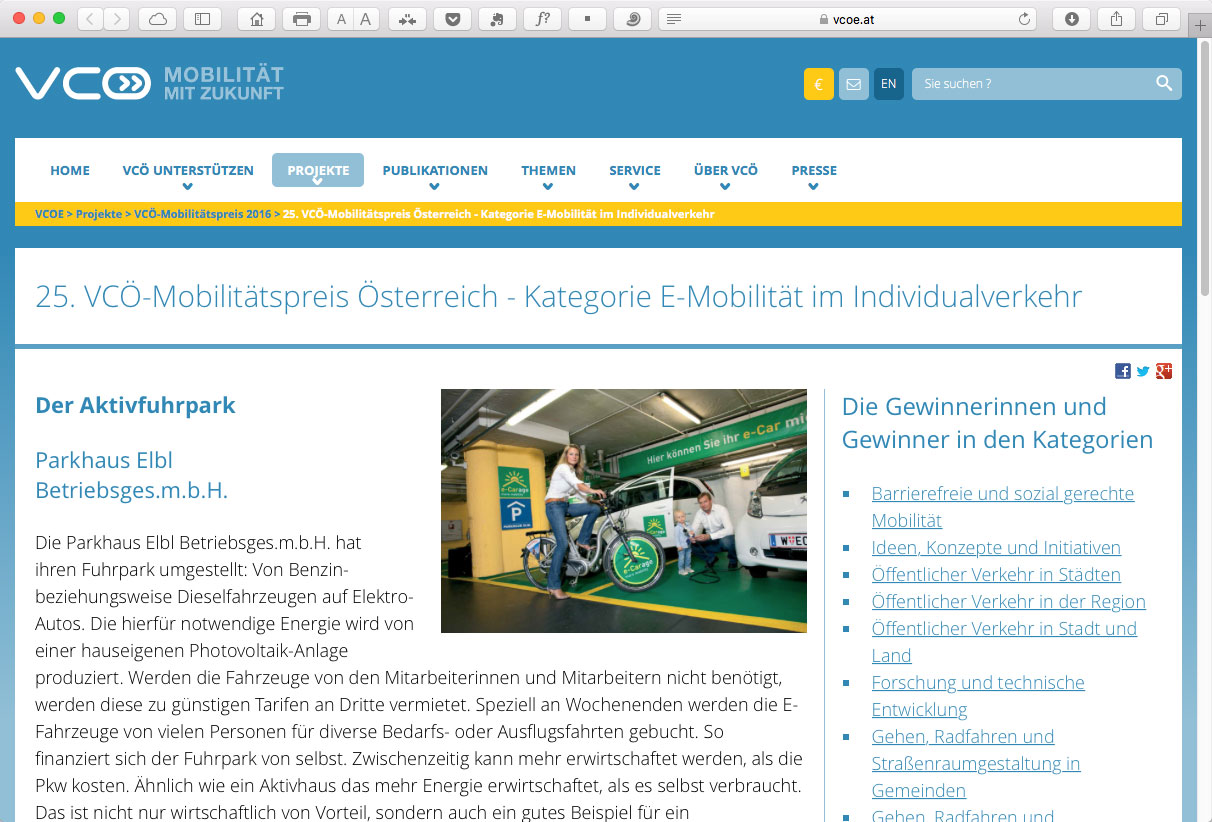The width and height of the screenshot is (1212, 822).
Task: Save the page to Pocket
Action: pyautogui.click(x=453, y=18)
